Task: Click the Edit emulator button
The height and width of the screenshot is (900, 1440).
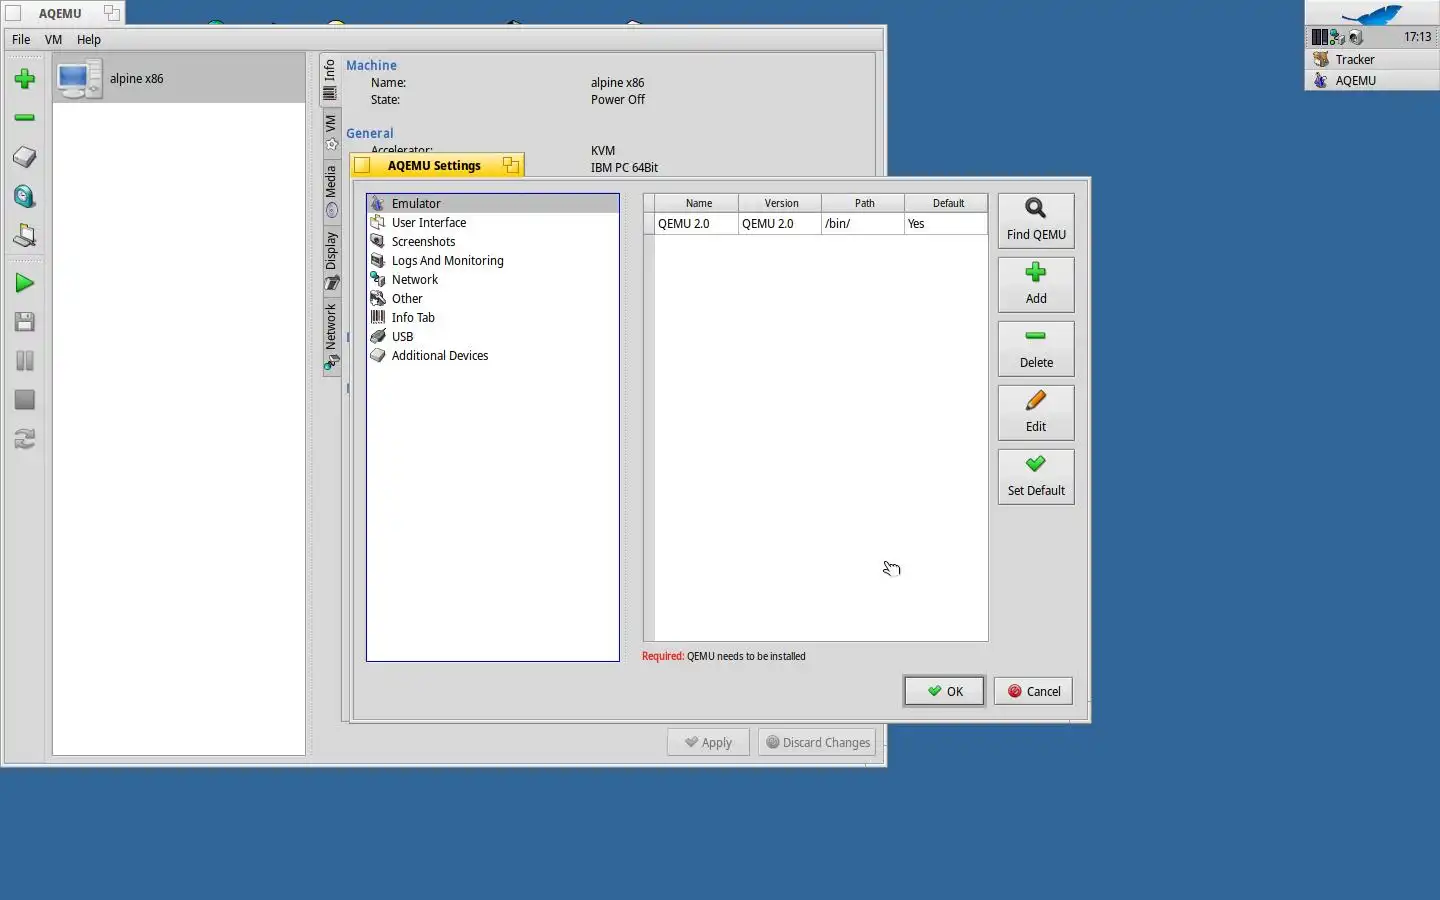Action: (x=1036, y=413)
